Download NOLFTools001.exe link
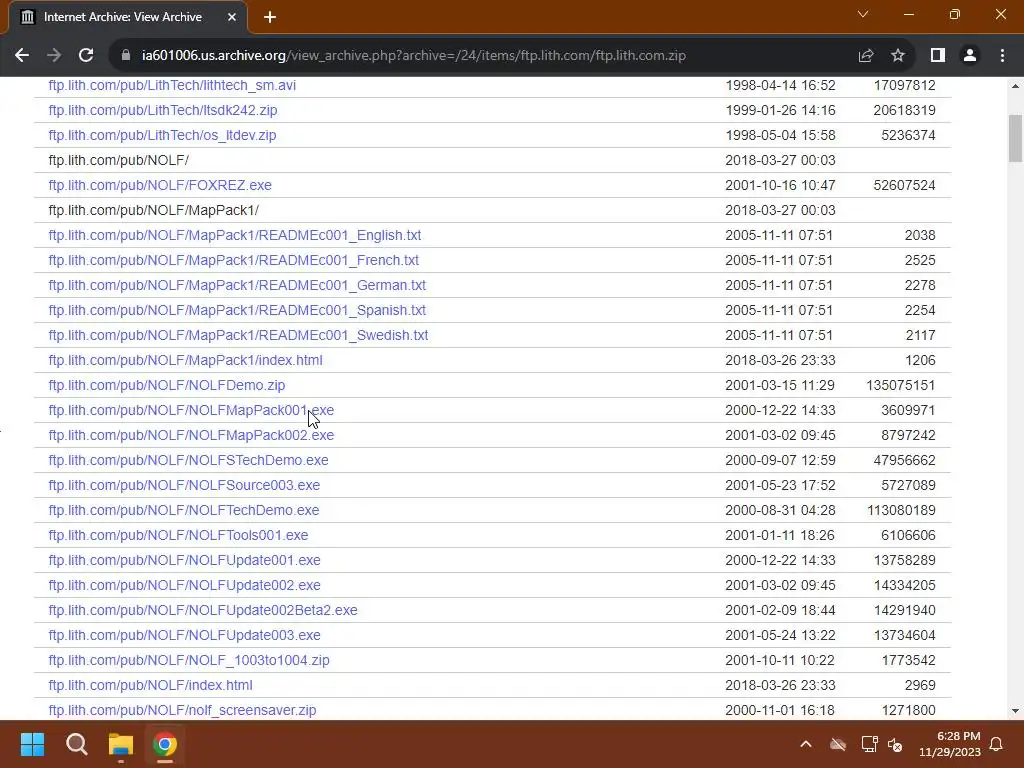The image size is (1024, 768). point(178,536)
